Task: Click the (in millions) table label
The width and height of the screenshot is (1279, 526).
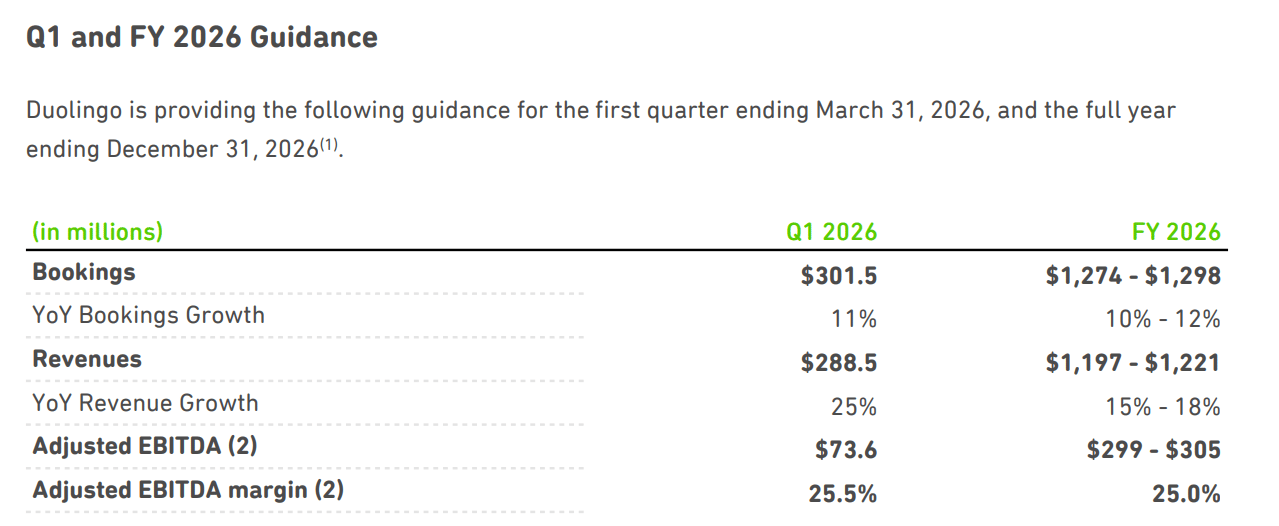Action: coord(97,232)
